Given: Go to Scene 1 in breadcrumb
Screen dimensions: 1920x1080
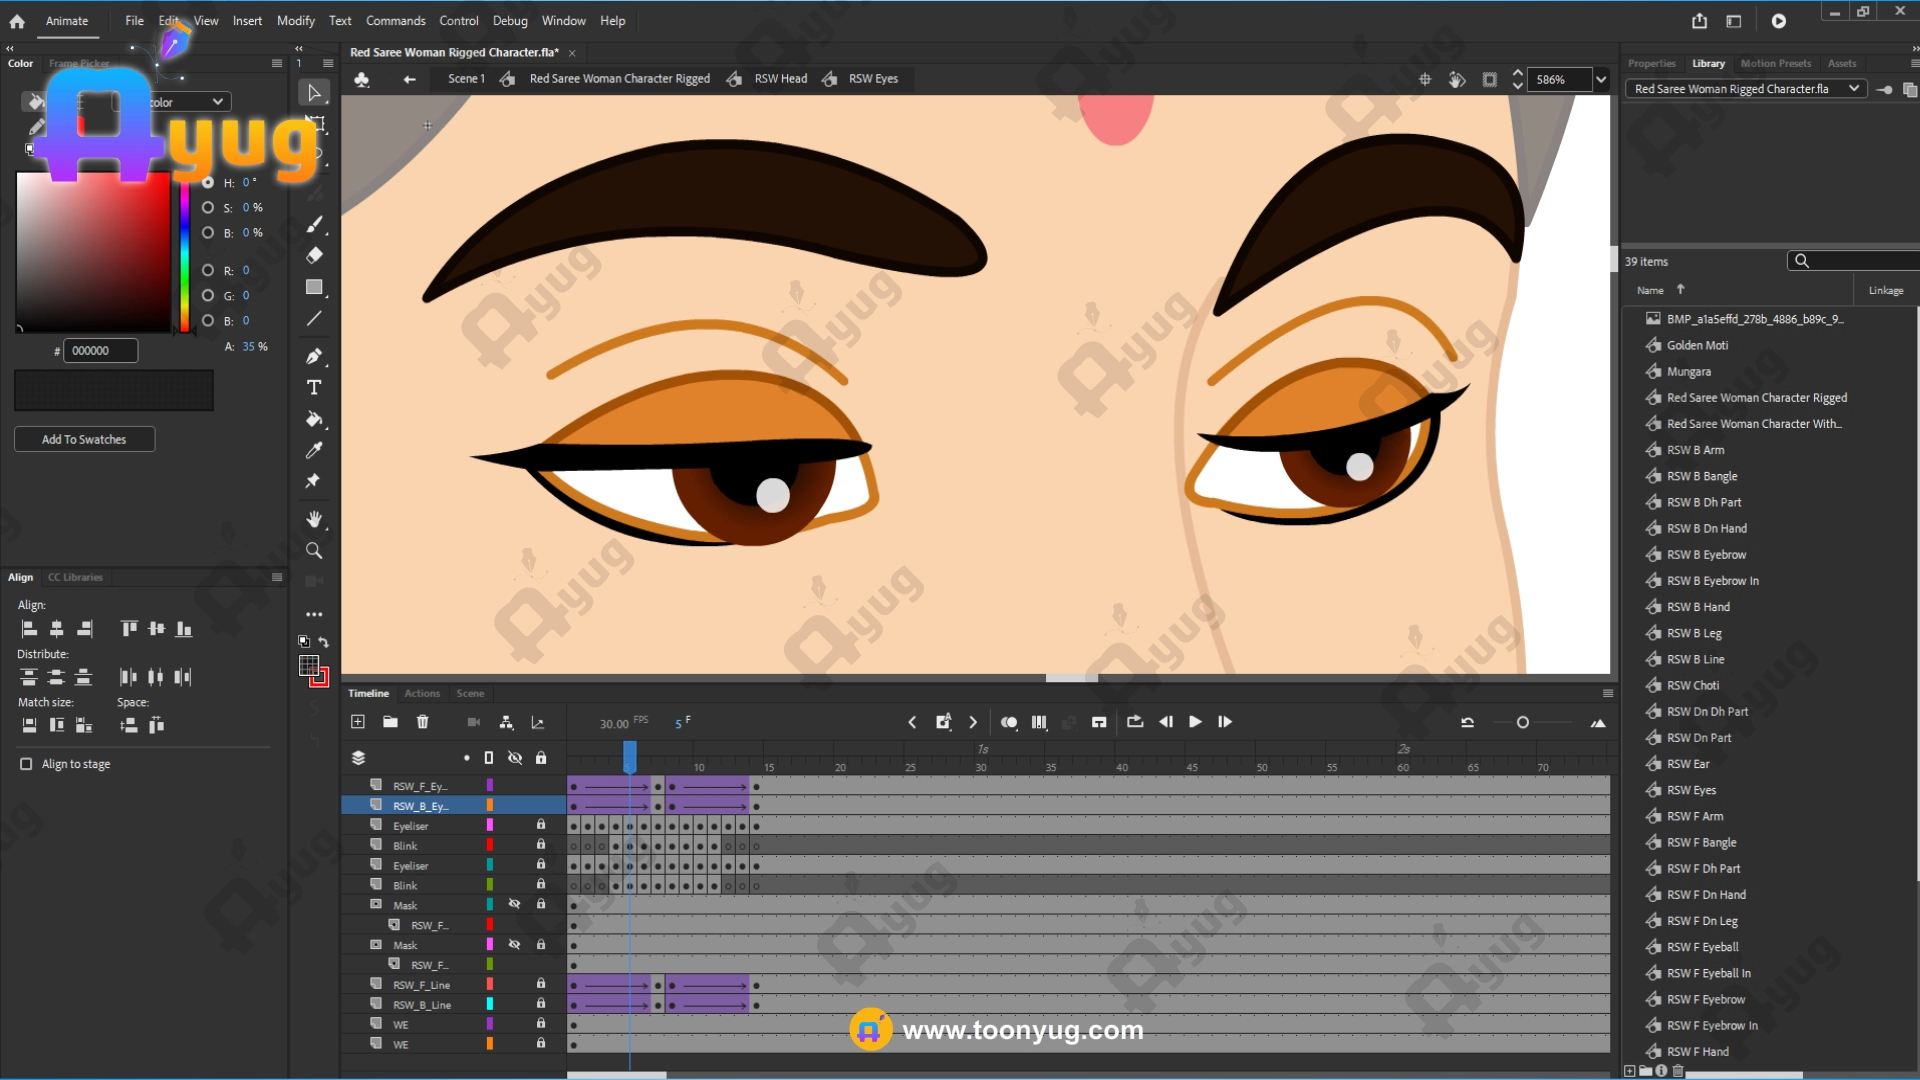Looking at the screenshot, I should [x=466, y=78].
